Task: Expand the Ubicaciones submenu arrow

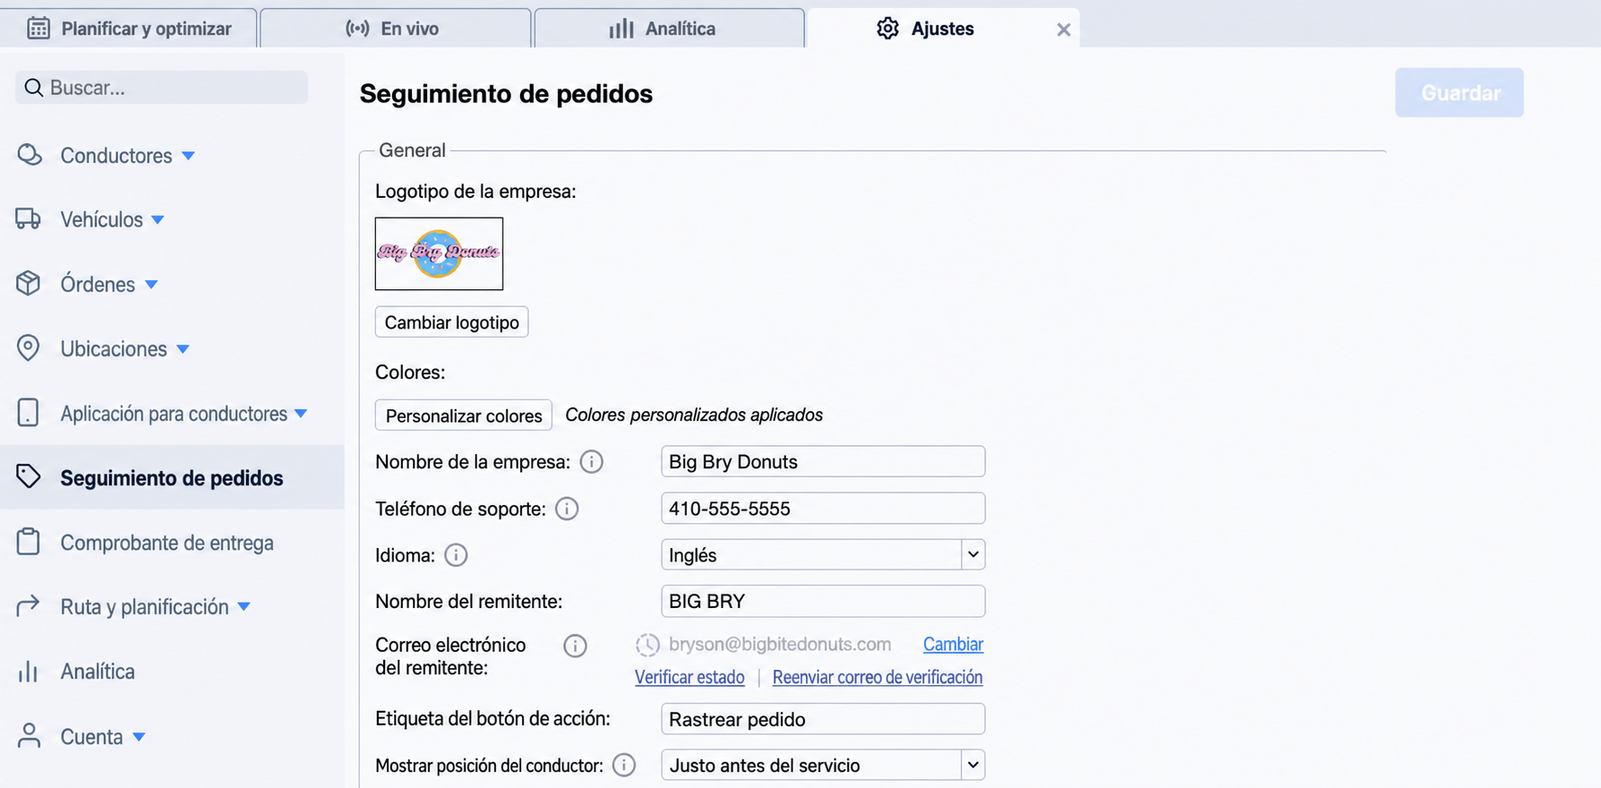Action: tap(183, 349)
